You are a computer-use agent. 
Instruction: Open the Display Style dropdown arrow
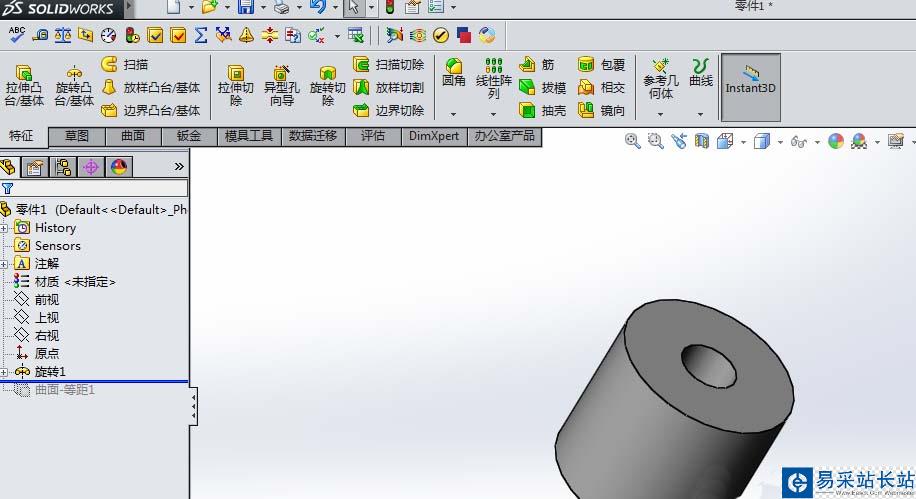(780, 142)
